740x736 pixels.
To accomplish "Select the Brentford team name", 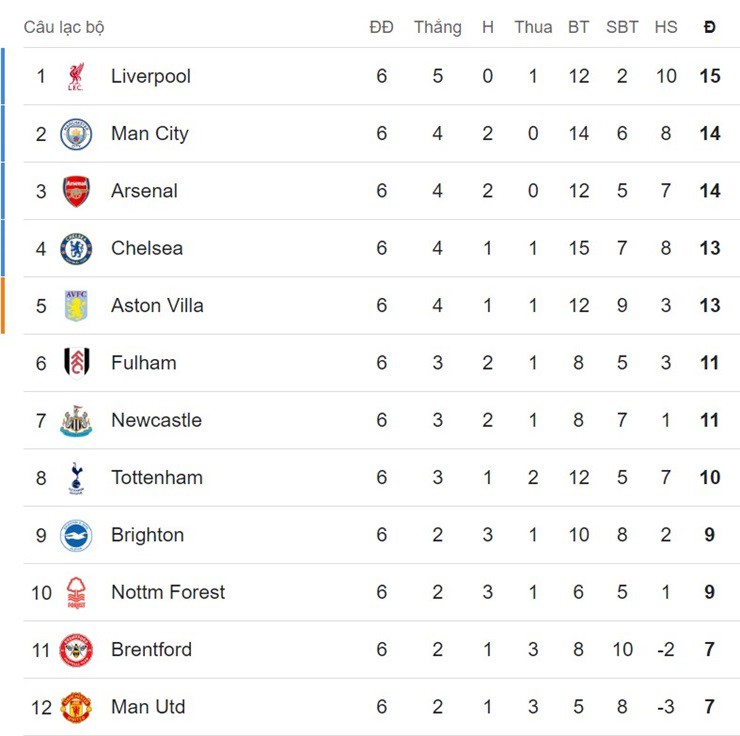I will pos(151,650).
